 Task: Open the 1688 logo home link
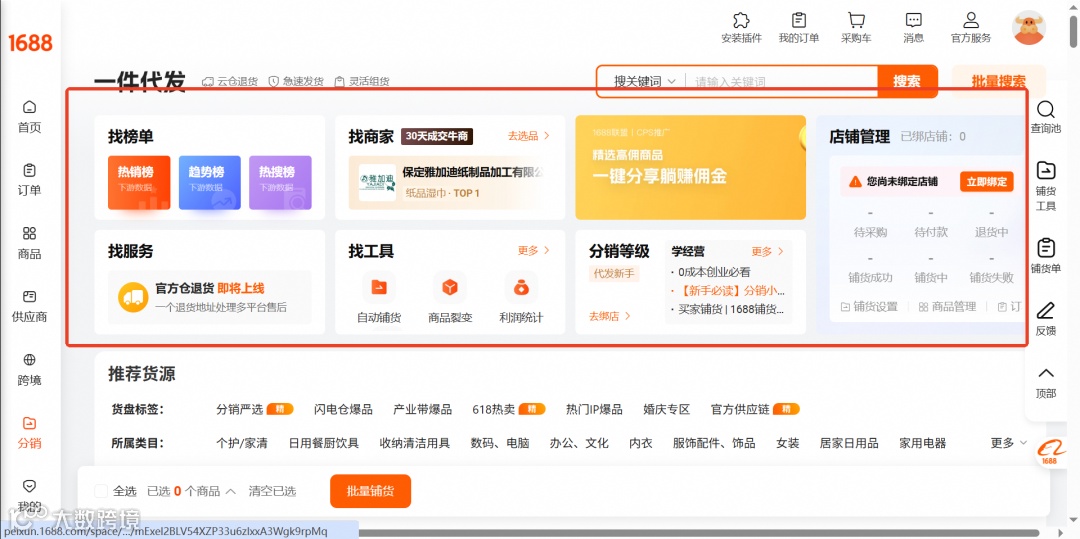coord(30,43)
